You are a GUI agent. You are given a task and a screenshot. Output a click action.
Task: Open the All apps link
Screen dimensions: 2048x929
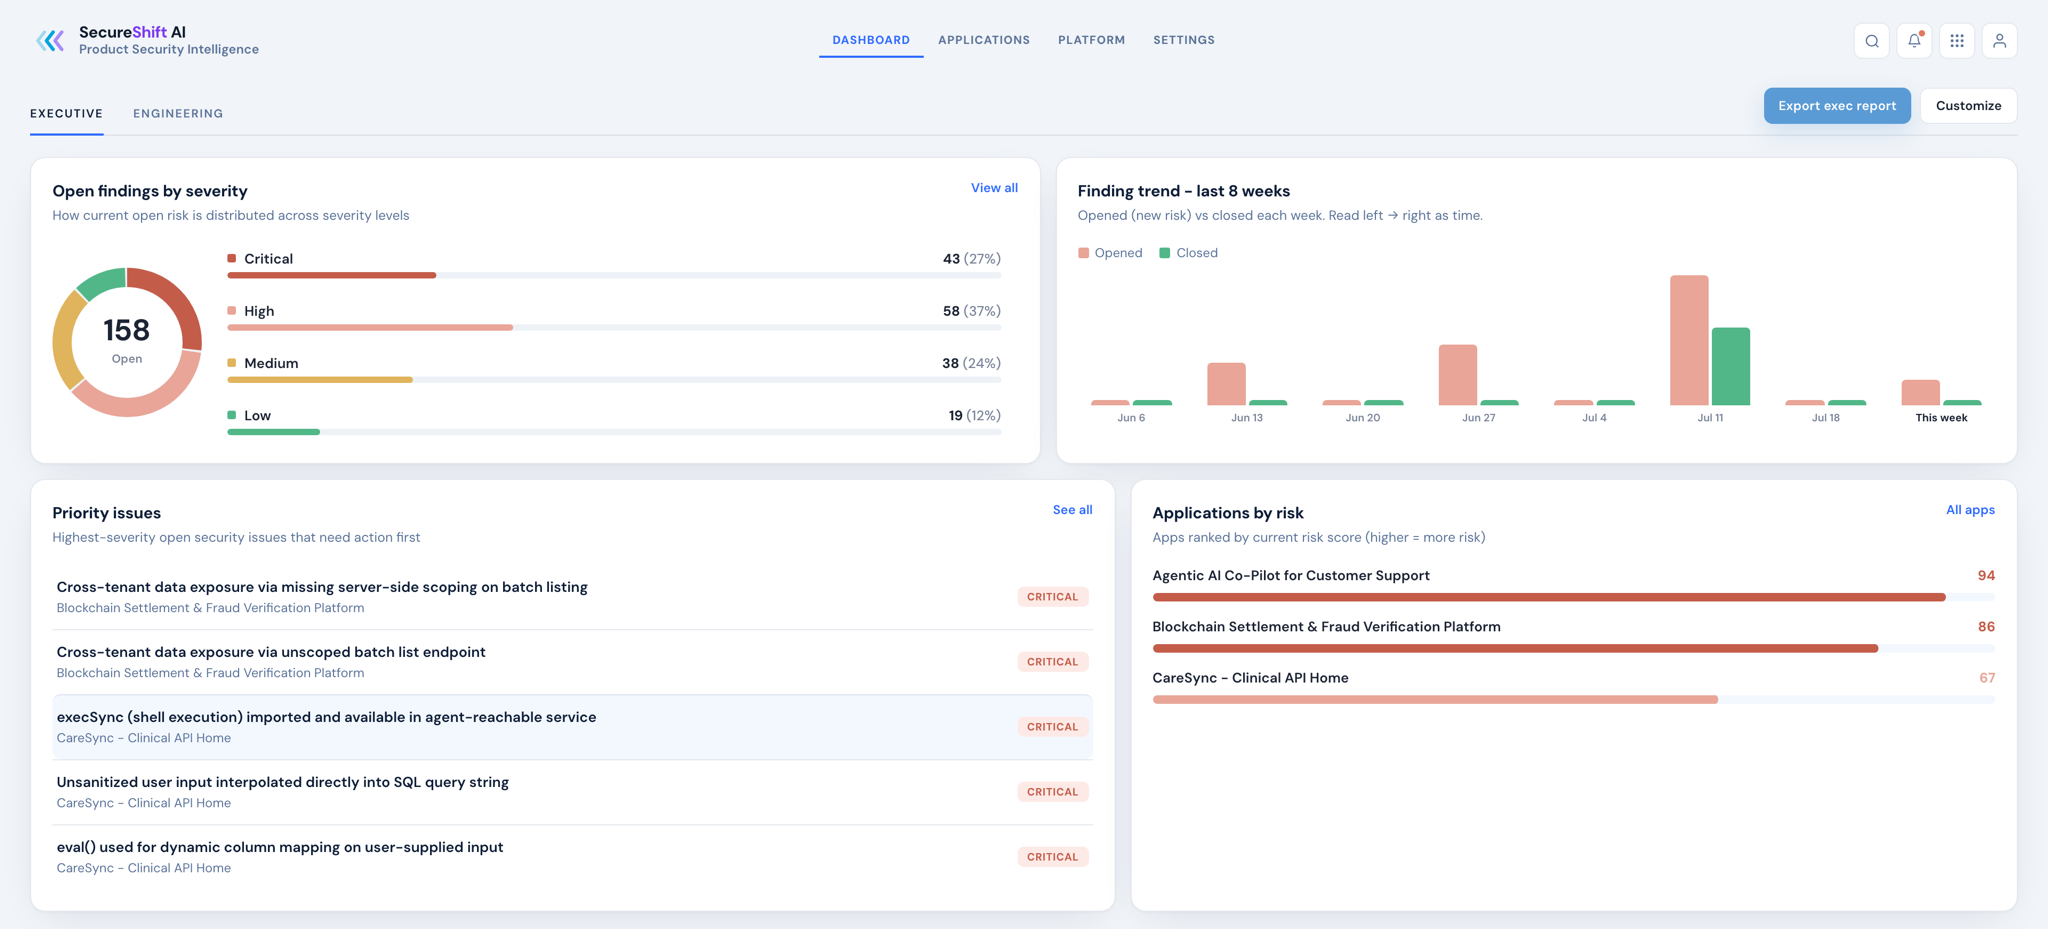click(x=1970, y=510)
